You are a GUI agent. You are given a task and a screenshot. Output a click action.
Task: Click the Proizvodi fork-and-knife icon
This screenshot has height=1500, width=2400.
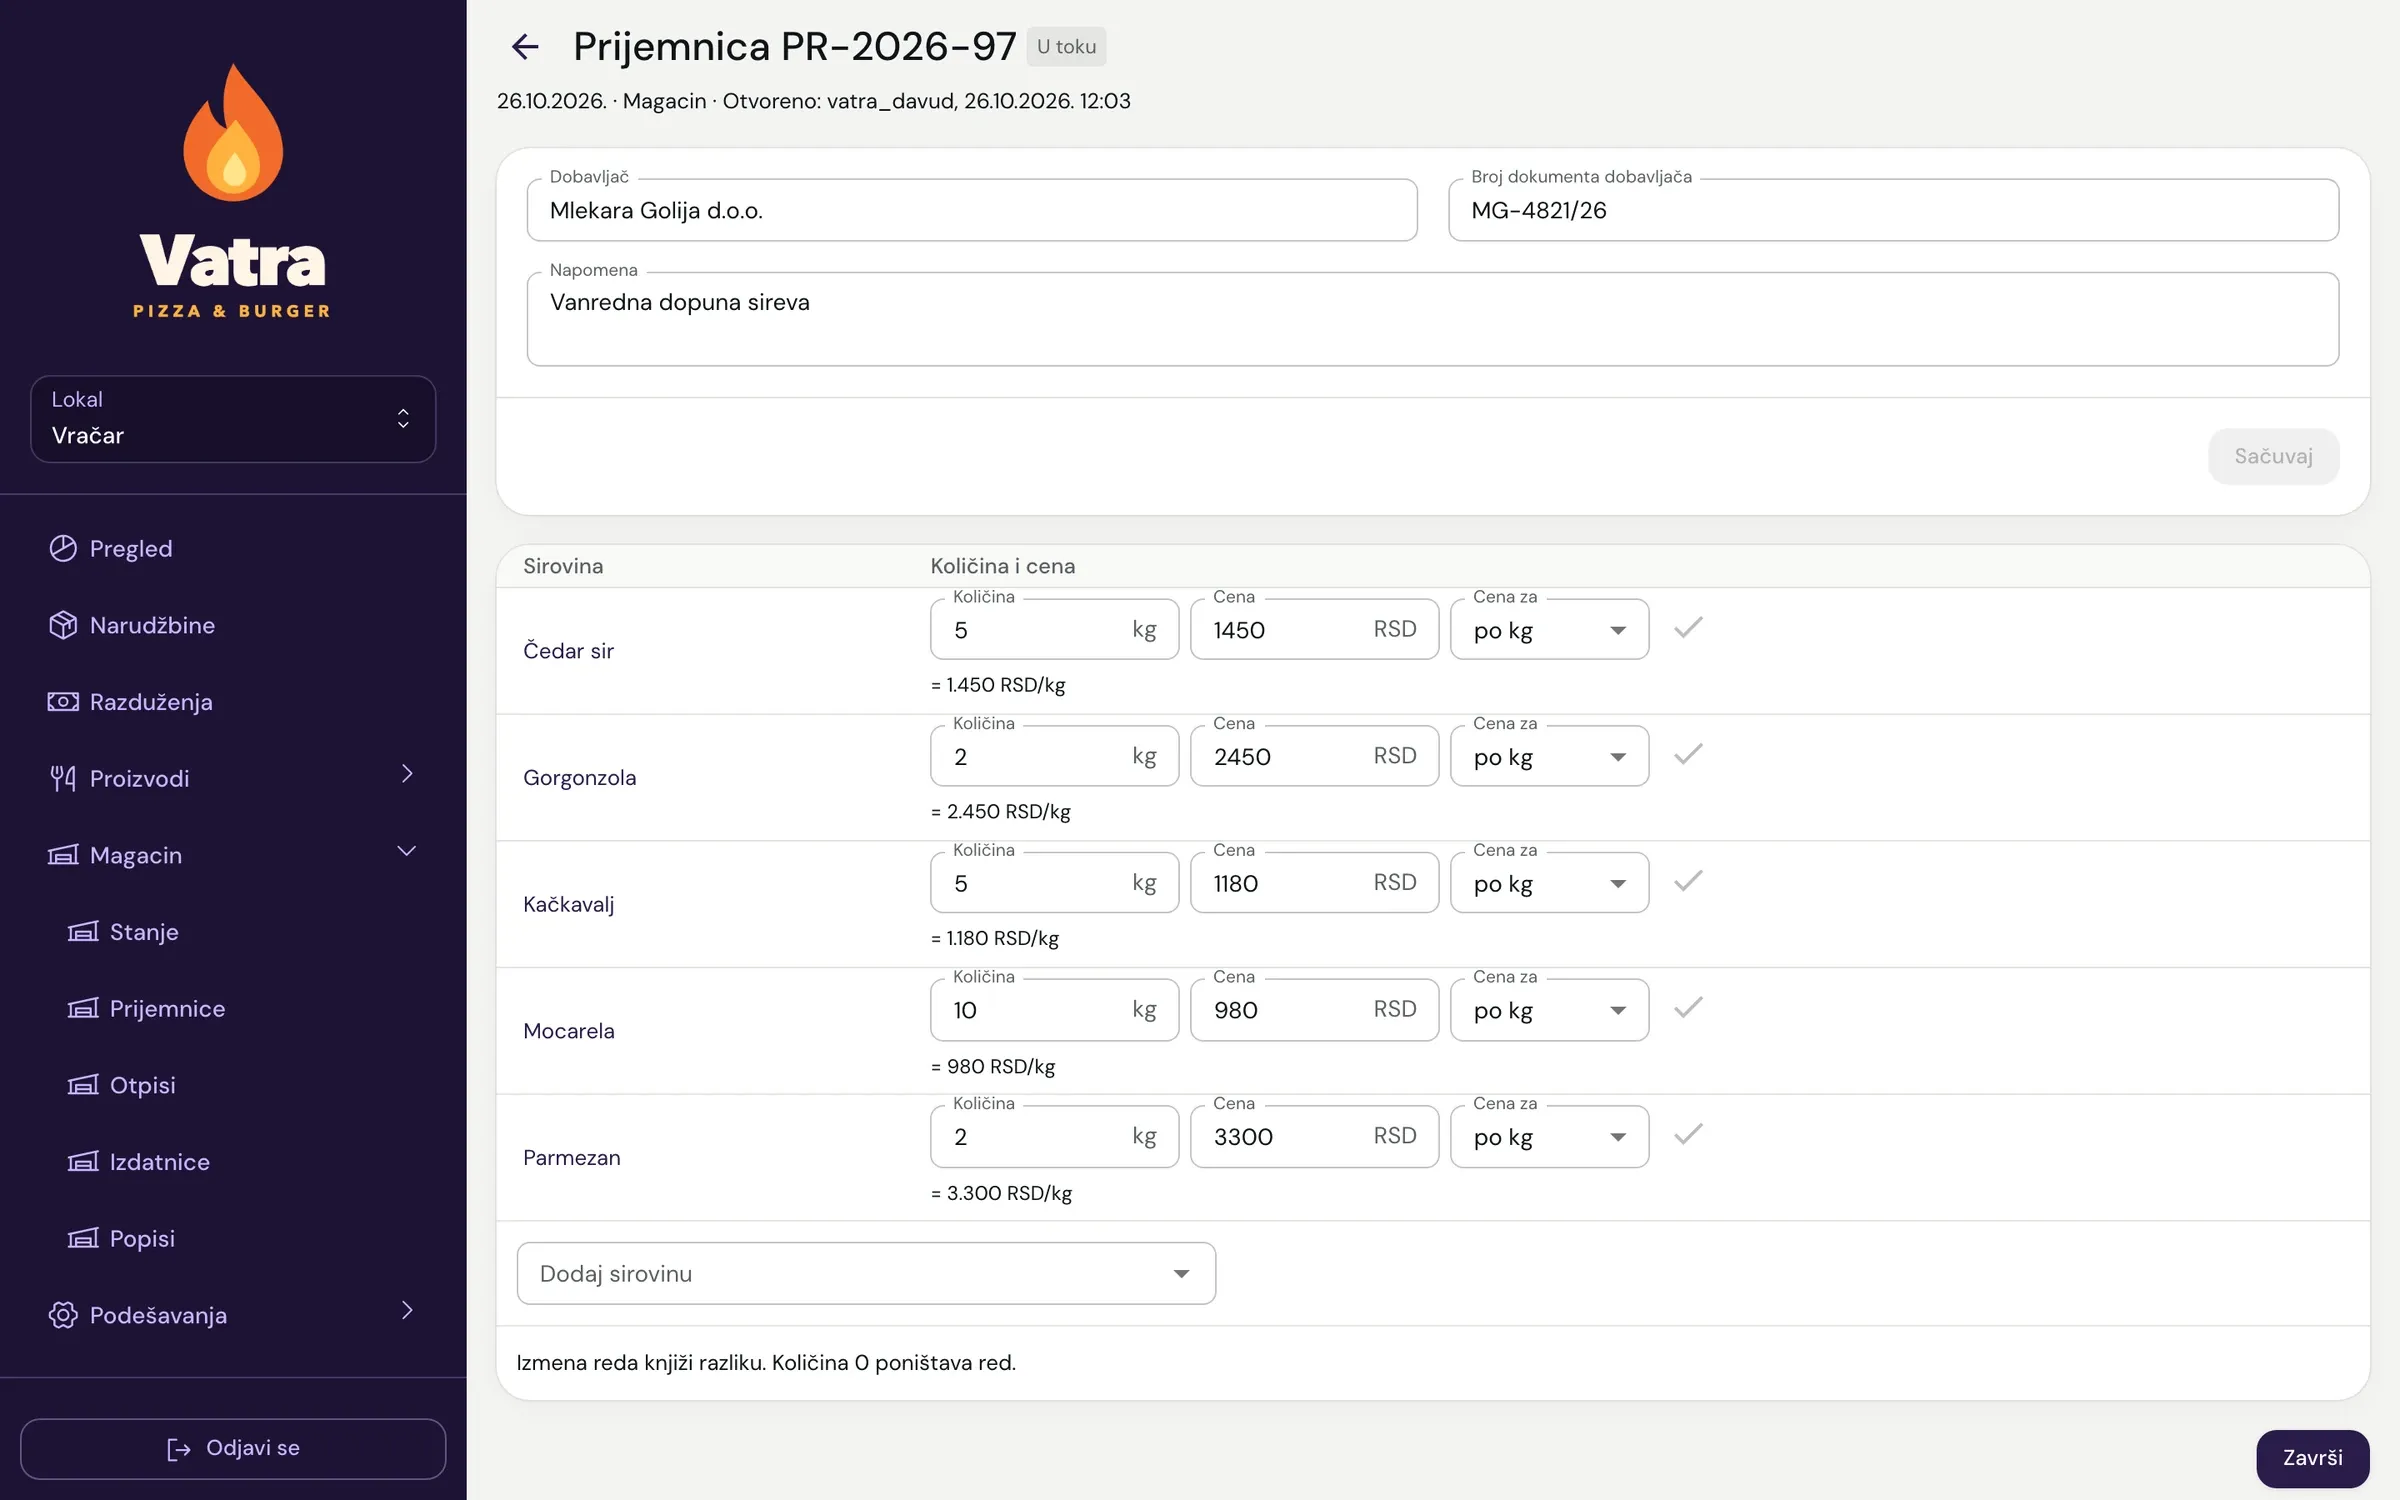pos(63,778)
